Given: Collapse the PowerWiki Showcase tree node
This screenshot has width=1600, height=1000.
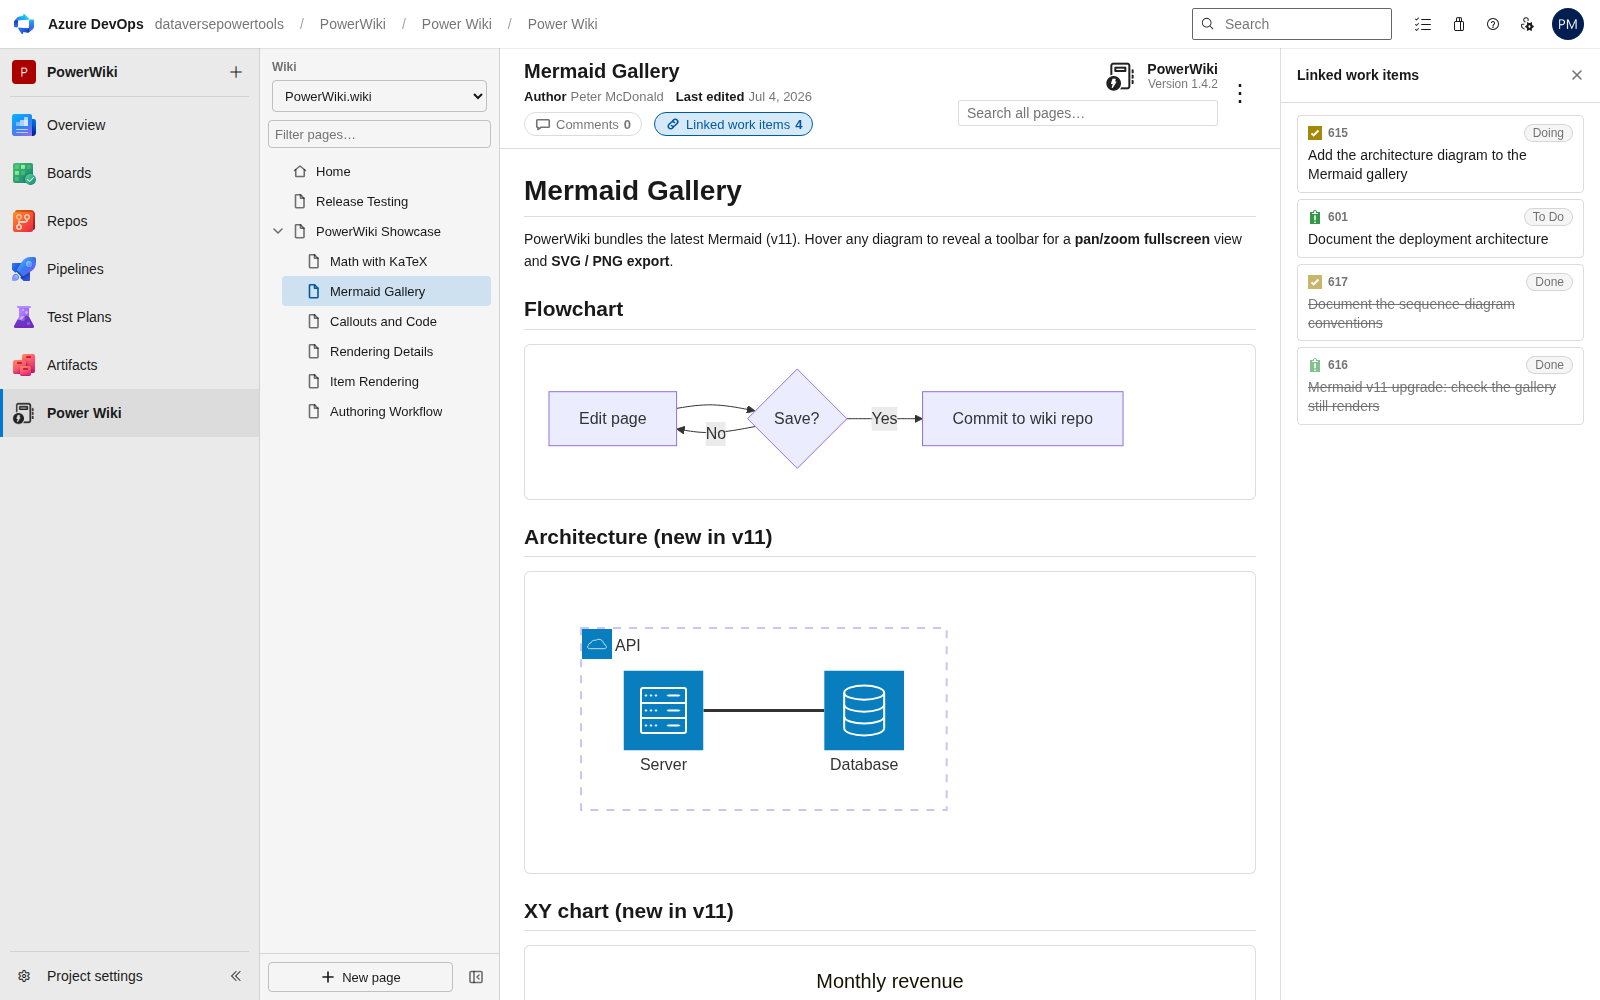Looking at the screenshot, I should tap(278, 231).
